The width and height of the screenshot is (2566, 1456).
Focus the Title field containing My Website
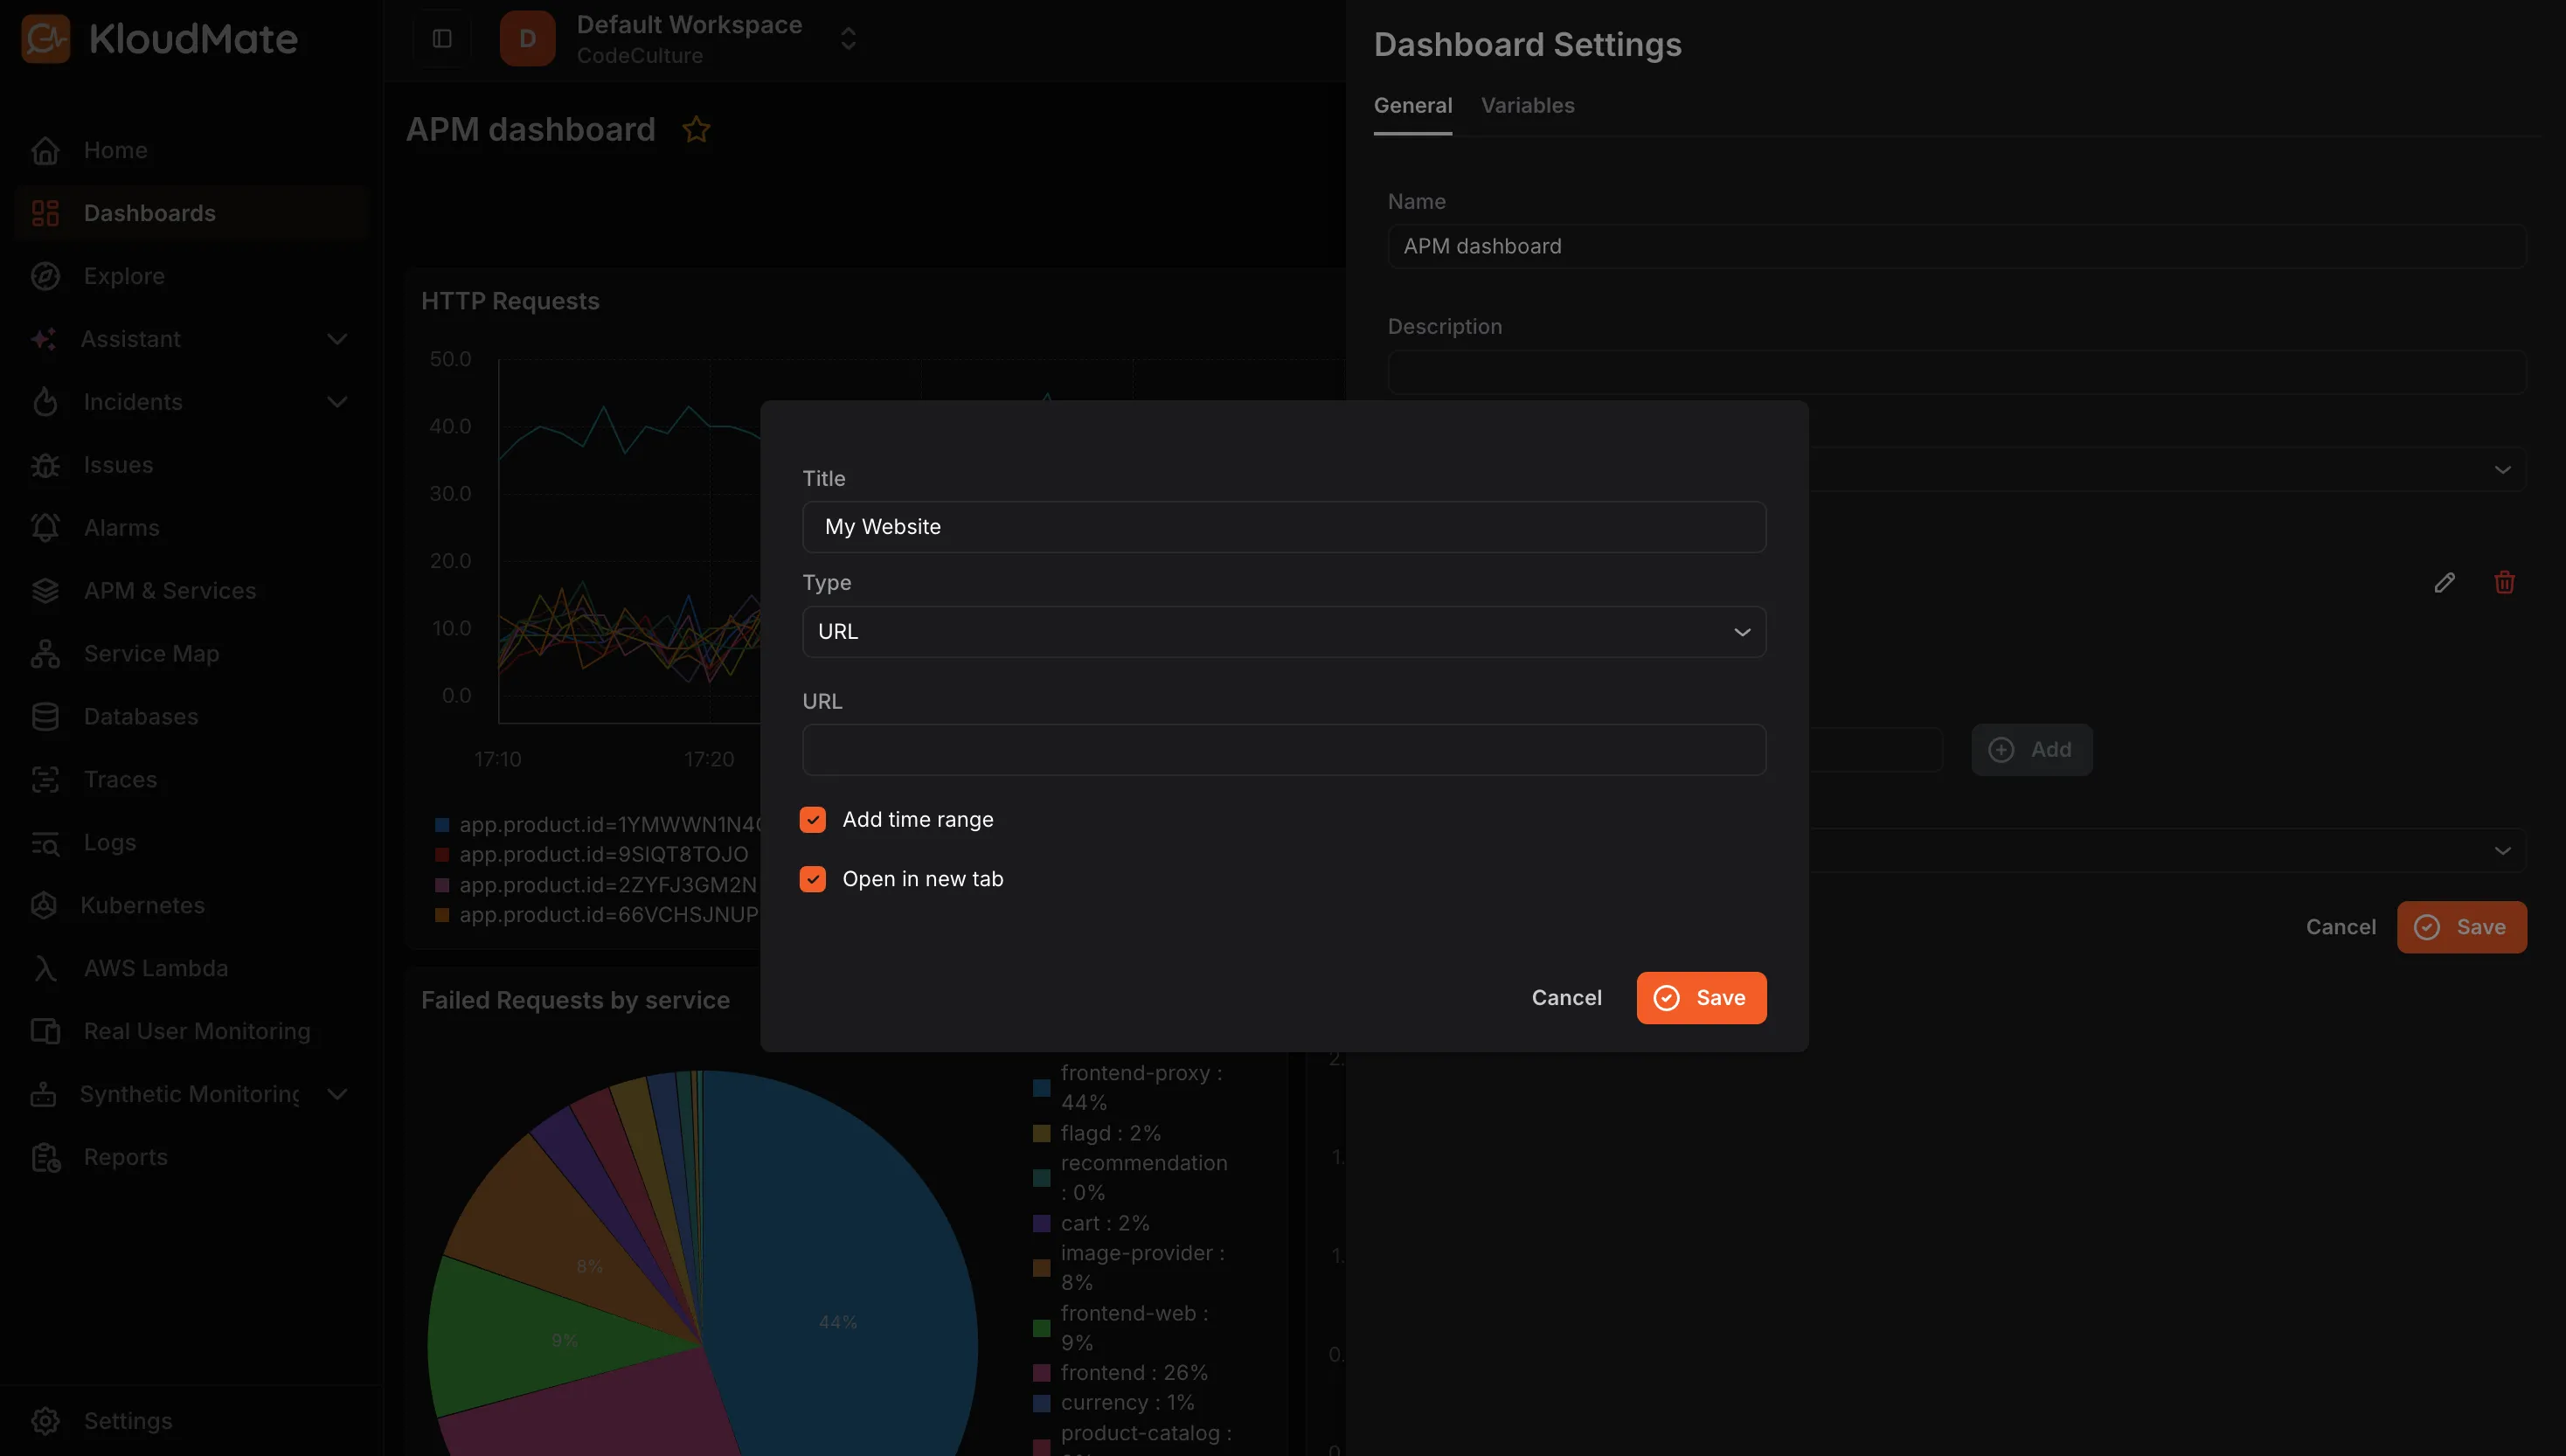[1284, 527]
